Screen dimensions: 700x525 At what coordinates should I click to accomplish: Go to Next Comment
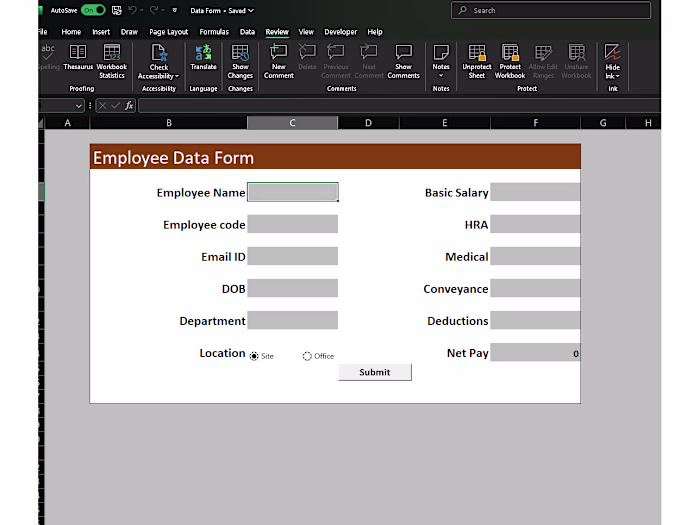369,62
